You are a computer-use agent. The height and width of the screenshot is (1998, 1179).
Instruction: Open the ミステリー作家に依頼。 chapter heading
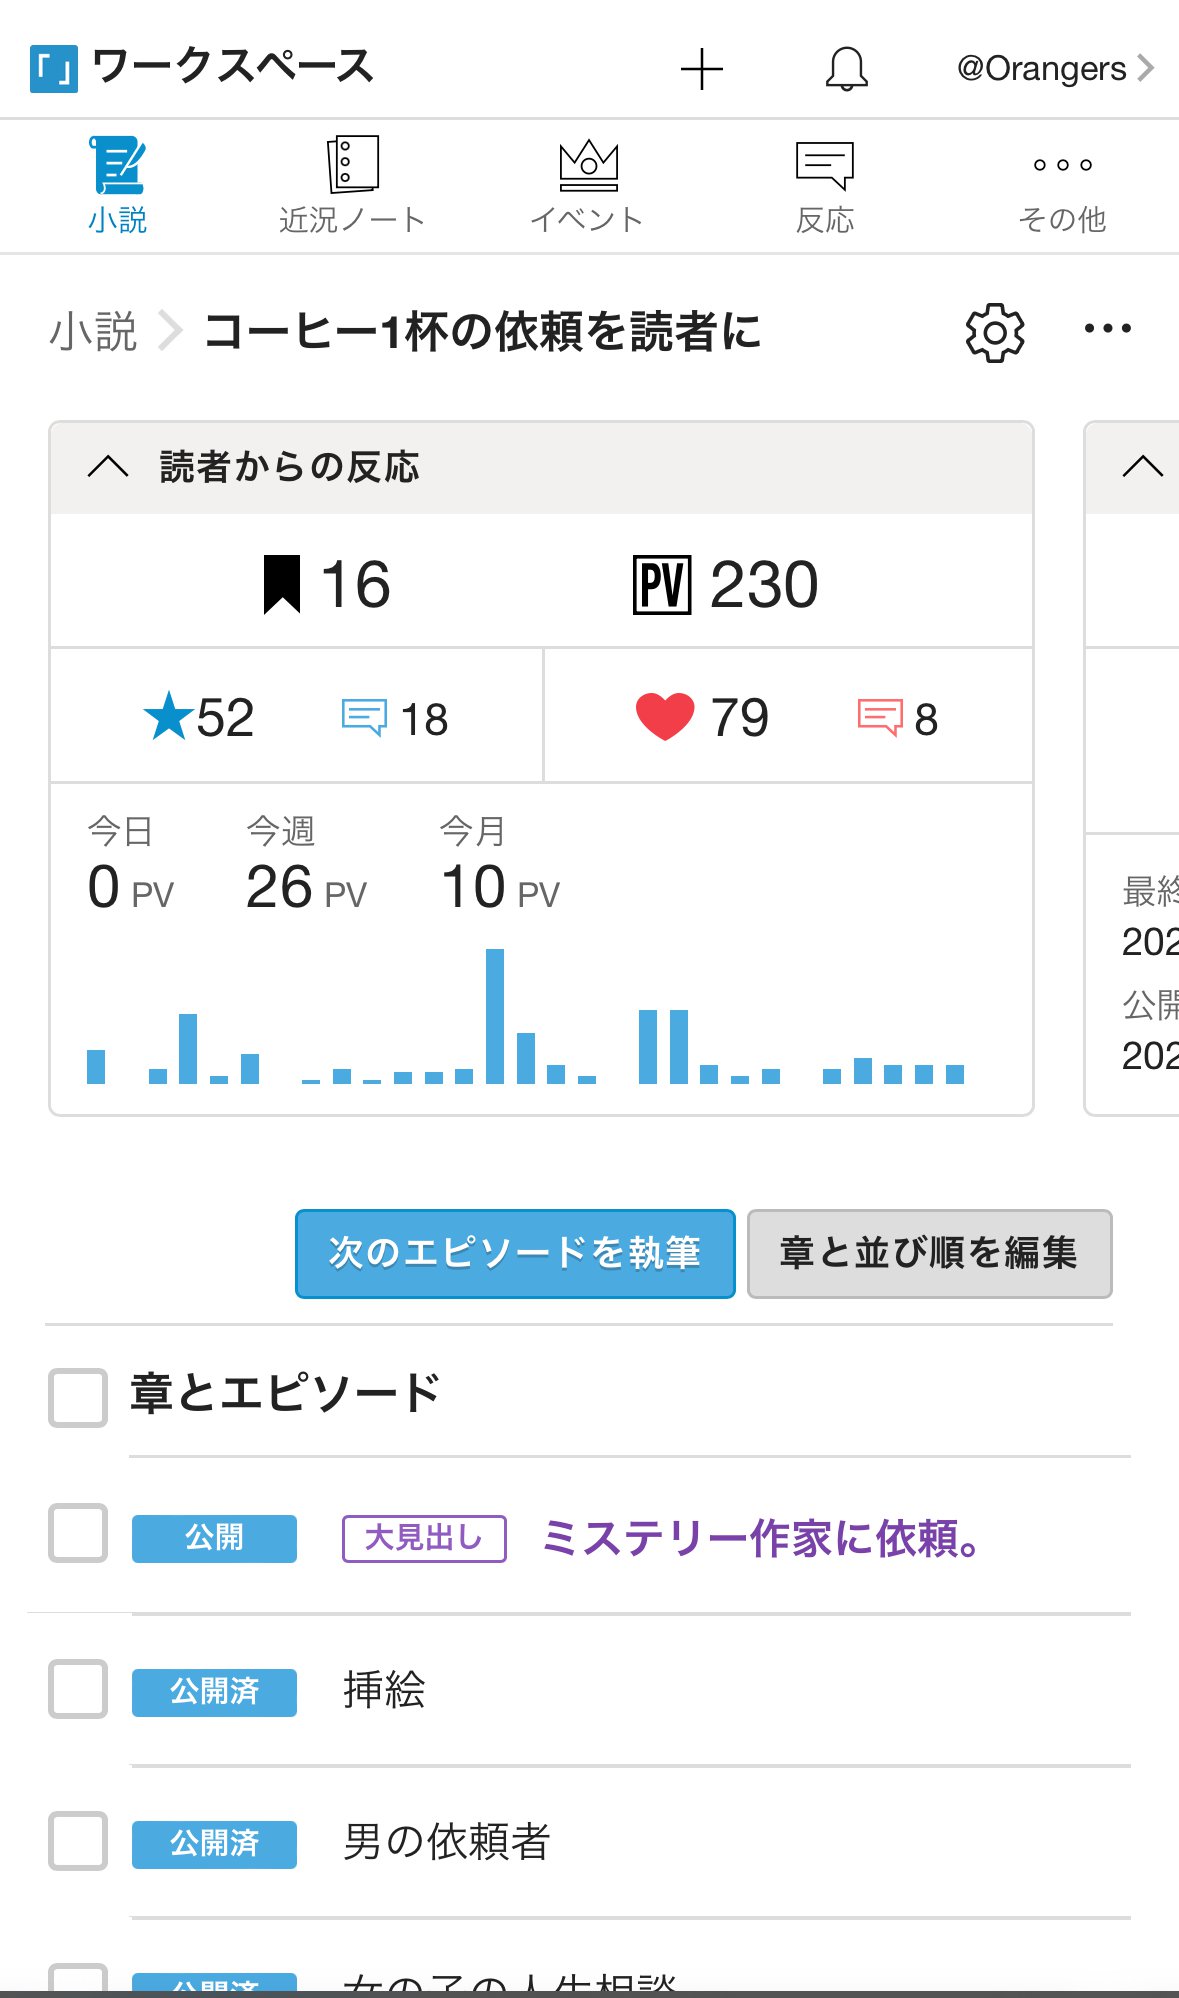760,1538
